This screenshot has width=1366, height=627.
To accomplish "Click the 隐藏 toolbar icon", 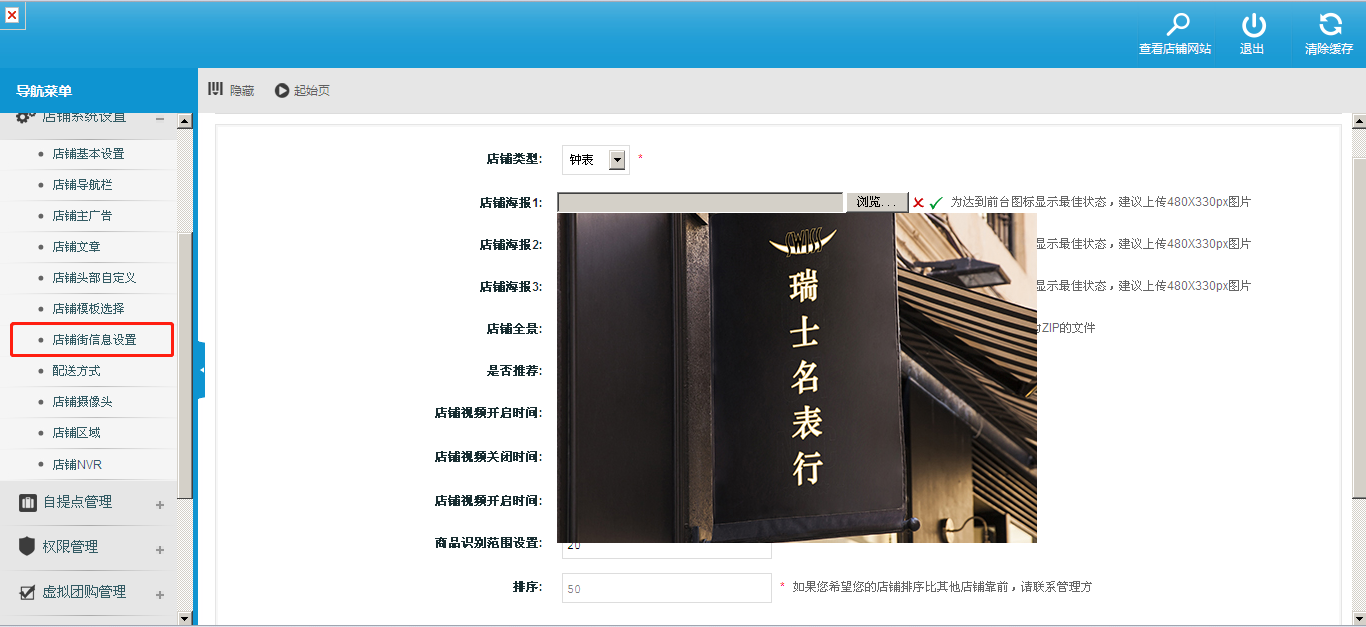I will point(215,90).
